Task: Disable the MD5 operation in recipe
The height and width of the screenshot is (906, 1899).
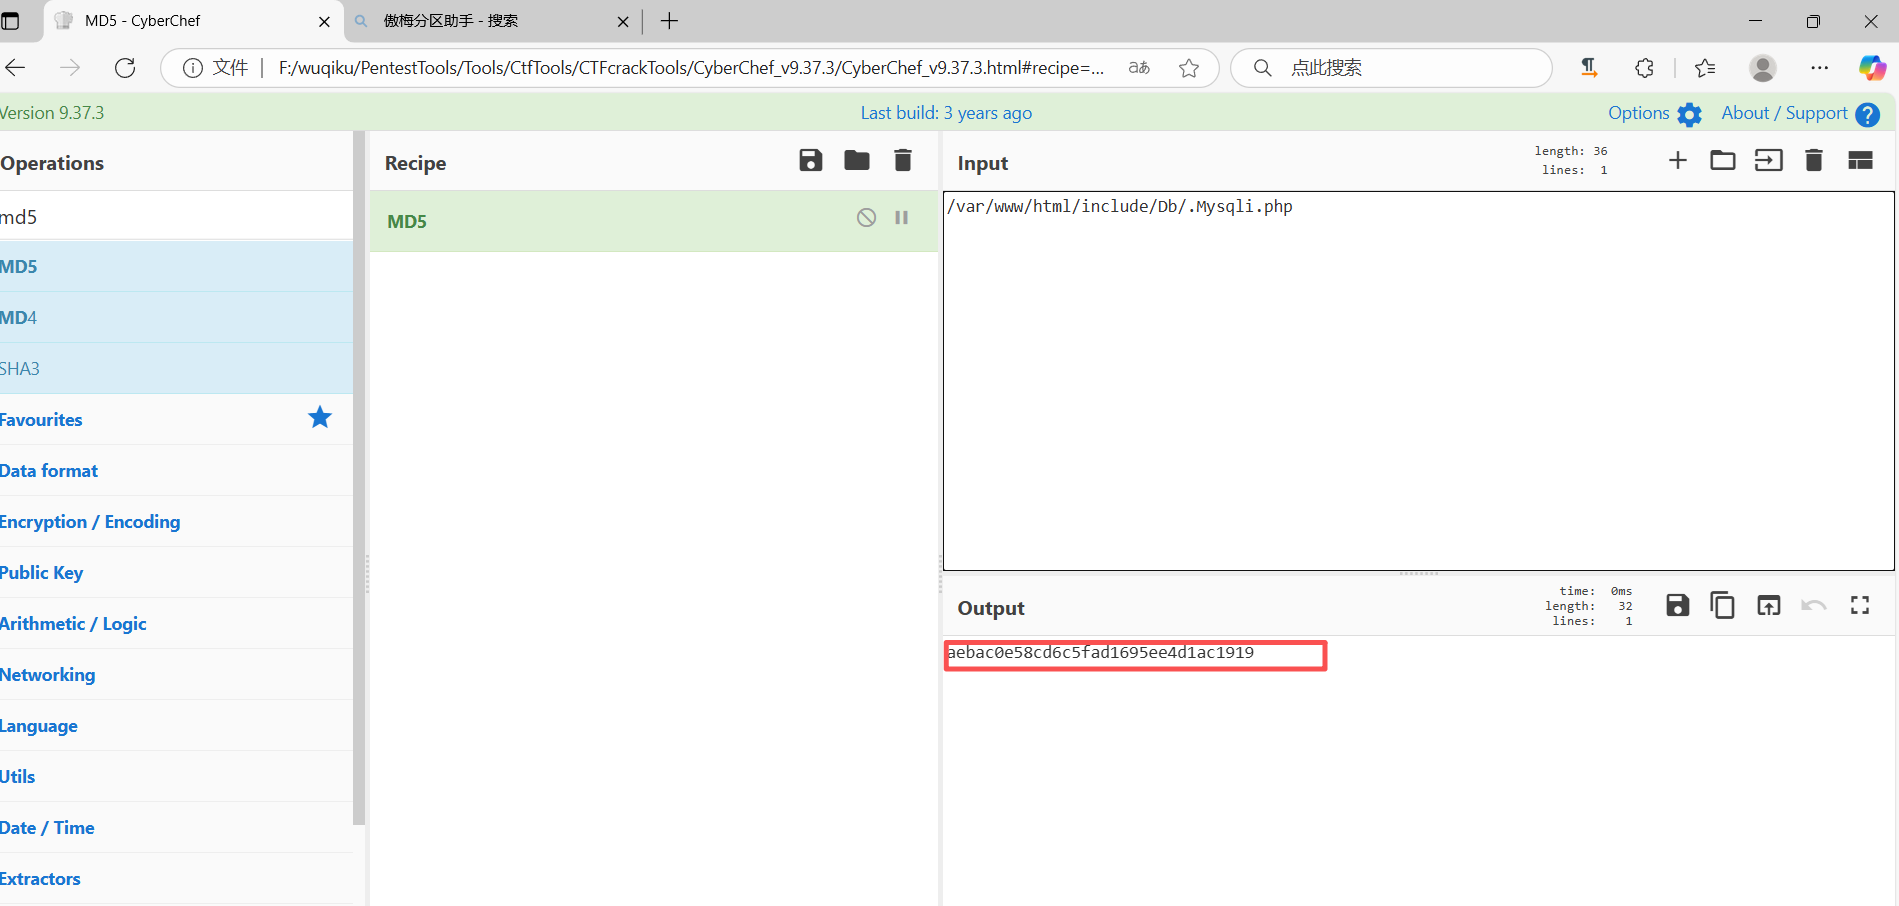Action: 866,217
